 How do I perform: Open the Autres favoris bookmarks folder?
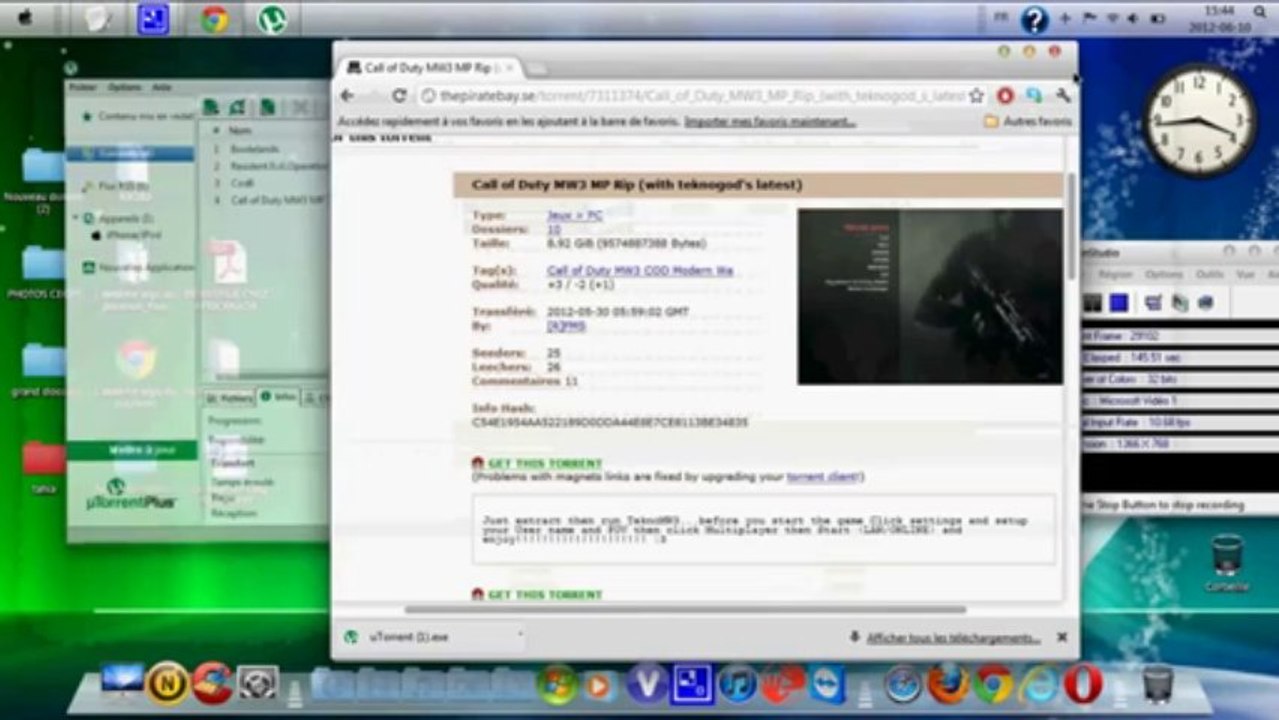1028,122
